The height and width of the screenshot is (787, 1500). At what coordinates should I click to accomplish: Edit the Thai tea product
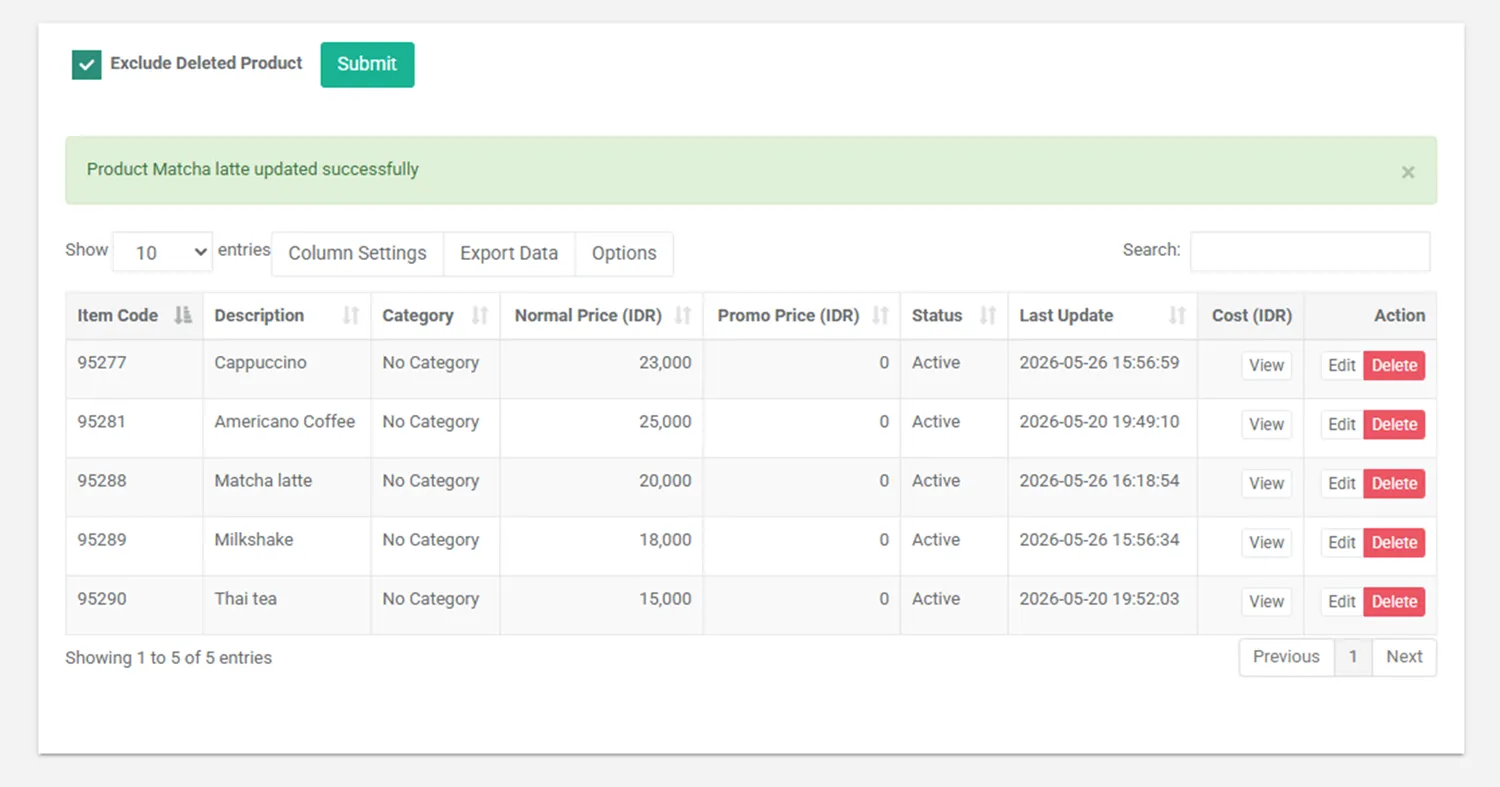pyautogui.click(x=1342, y=602)
